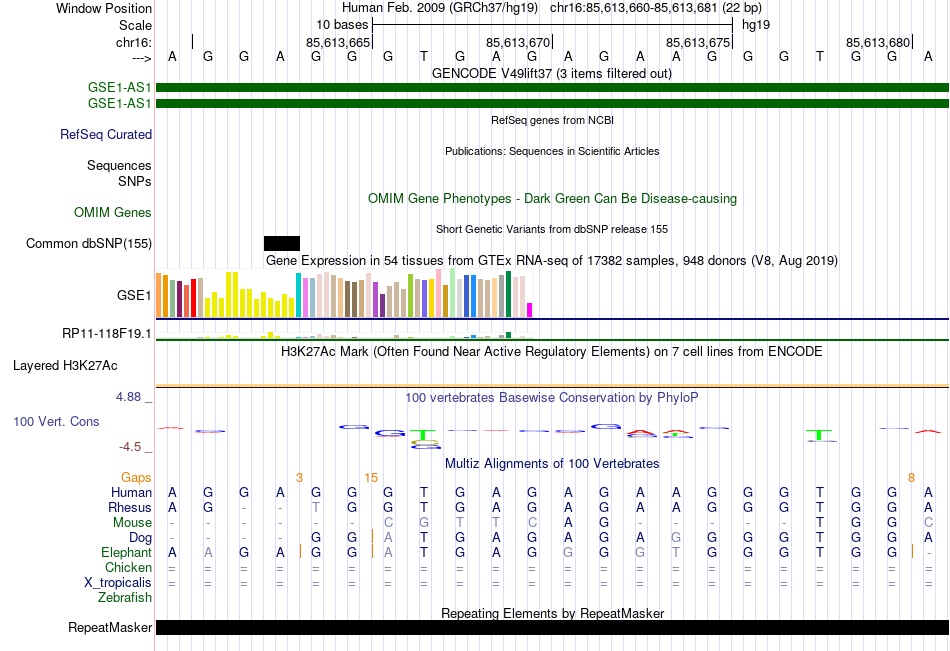The image size is (950, 651).
Task: Click Multiz Alignments of 100 Vertebrates title
Action: pyautogui.click(x=552, y=464)
